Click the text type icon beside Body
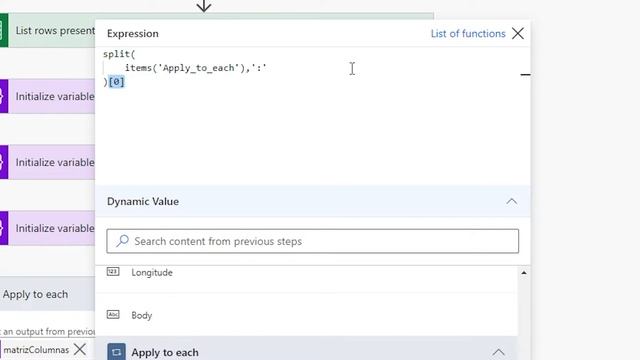The height and width of the screenshot is (360, 640). 113,314
